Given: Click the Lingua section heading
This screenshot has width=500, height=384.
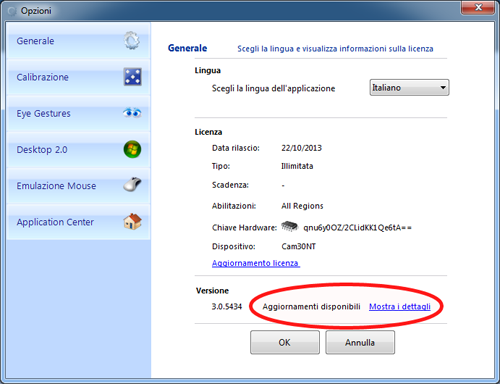Looking at the screenshot, I should [208, 70].
